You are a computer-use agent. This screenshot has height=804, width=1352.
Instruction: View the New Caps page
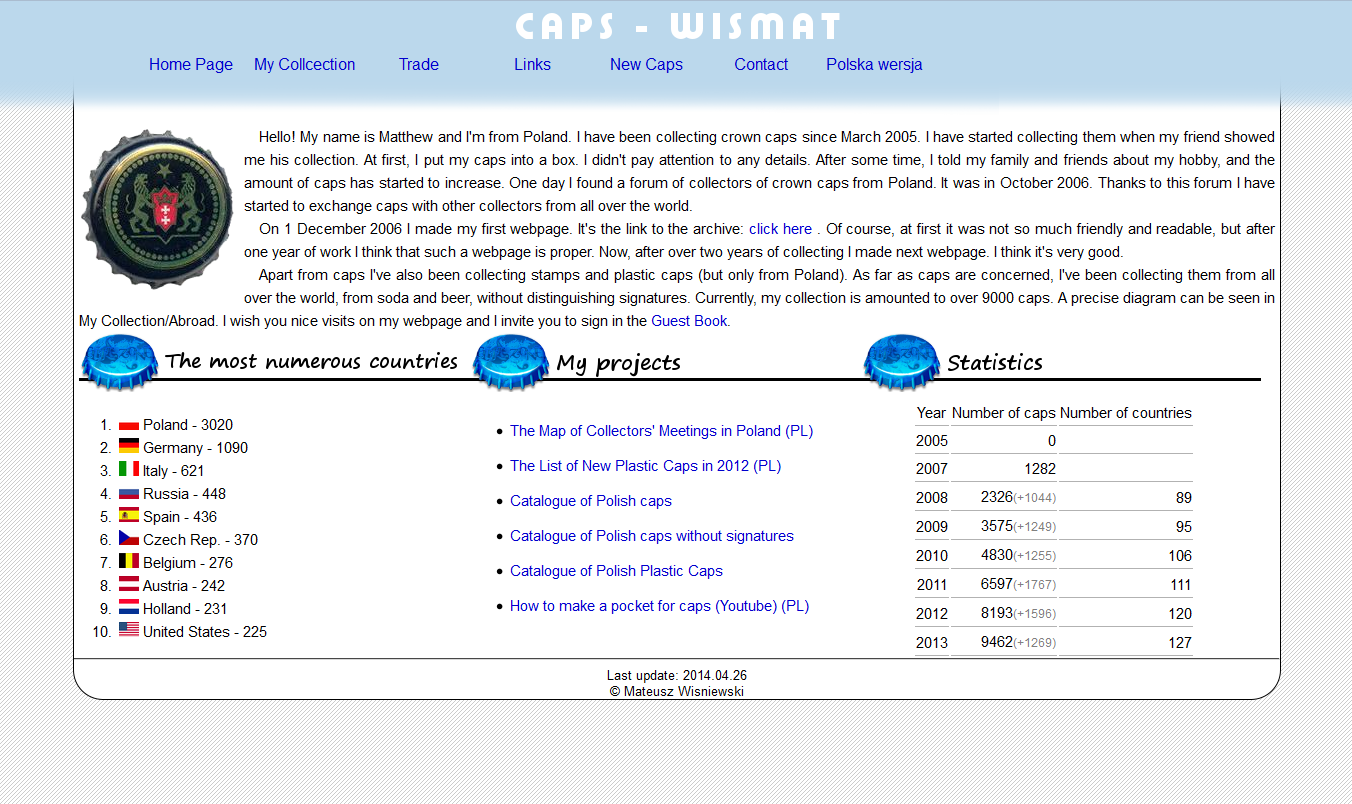[x=646, y=64]
